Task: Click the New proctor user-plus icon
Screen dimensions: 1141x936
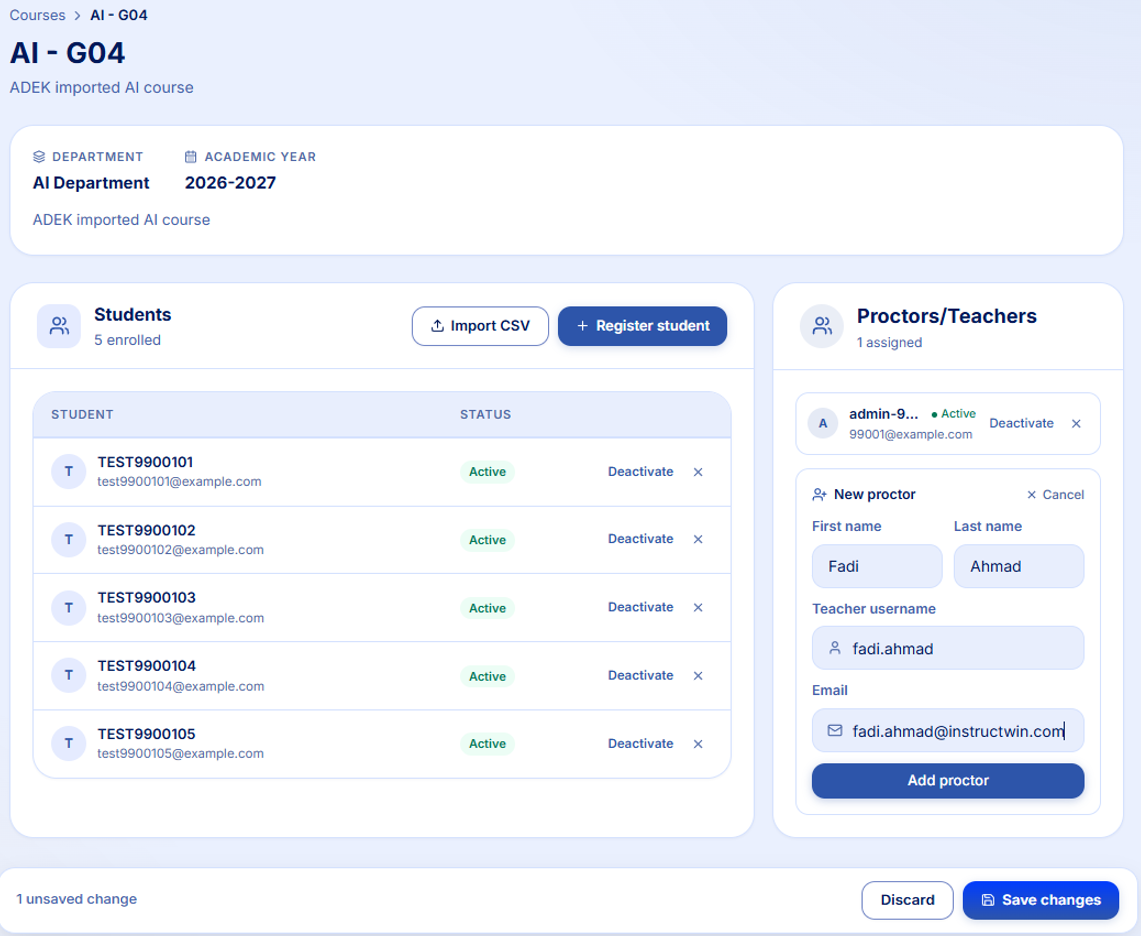Action: [819, 495]
